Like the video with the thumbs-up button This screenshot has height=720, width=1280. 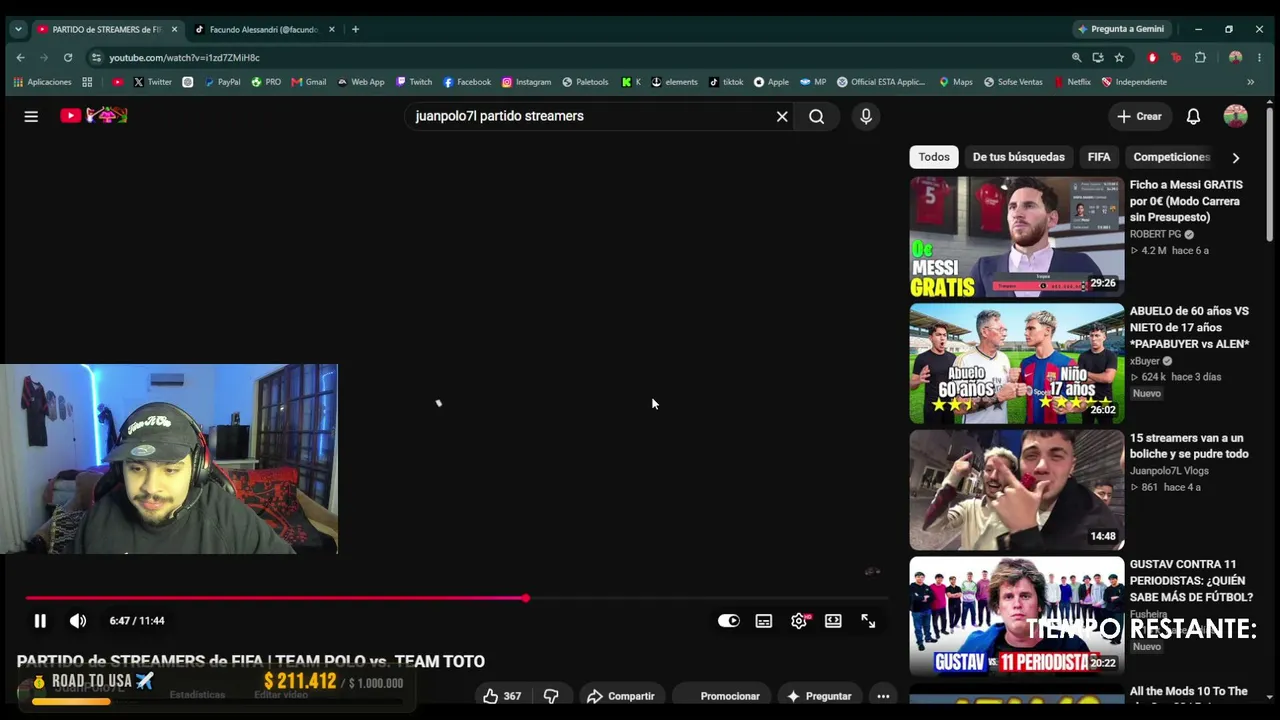pyautogui.click(x=502, y=696)
